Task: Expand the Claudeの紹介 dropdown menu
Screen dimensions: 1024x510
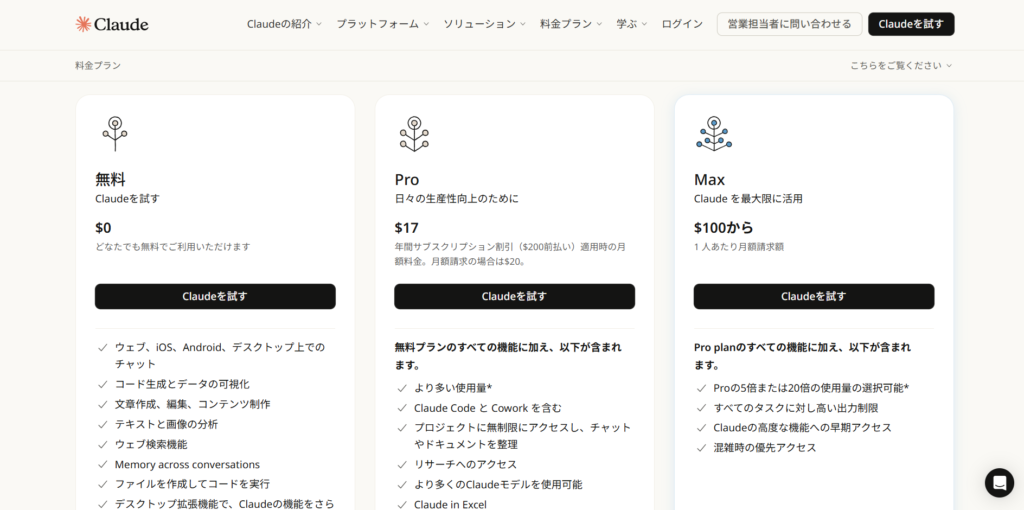Action: point(284,24)
